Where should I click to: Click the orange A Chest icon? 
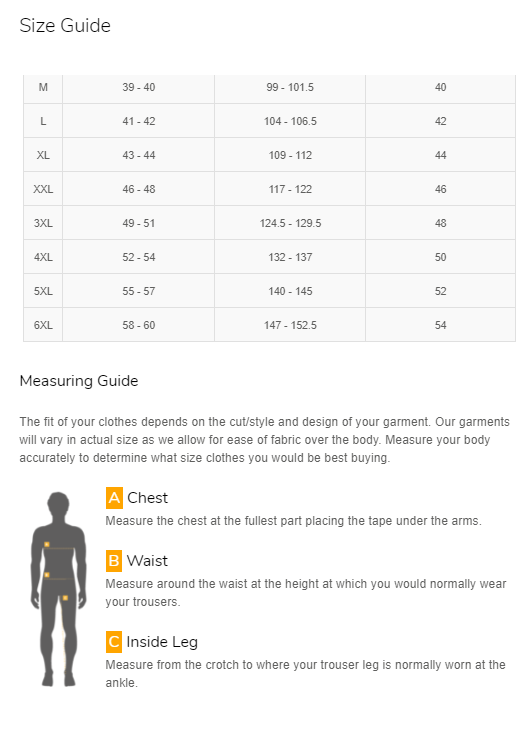(x=114, y=498)
